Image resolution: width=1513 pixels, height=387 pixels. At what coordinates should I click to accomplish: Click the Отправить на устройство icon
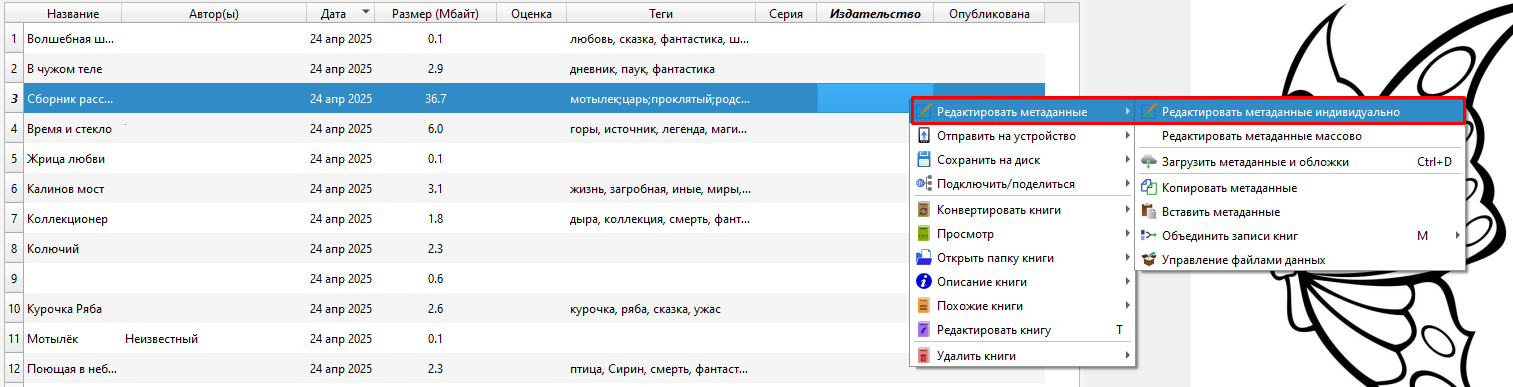point(925,135)
